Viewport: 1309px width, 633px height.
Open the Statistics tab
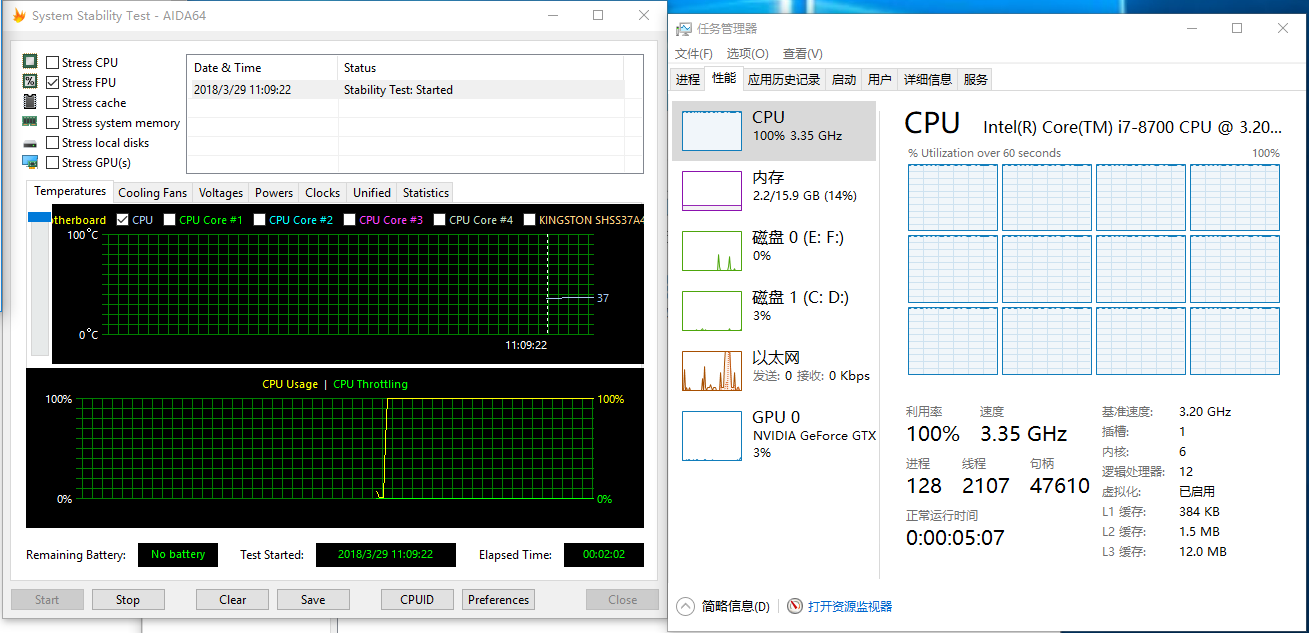[426, 192]
